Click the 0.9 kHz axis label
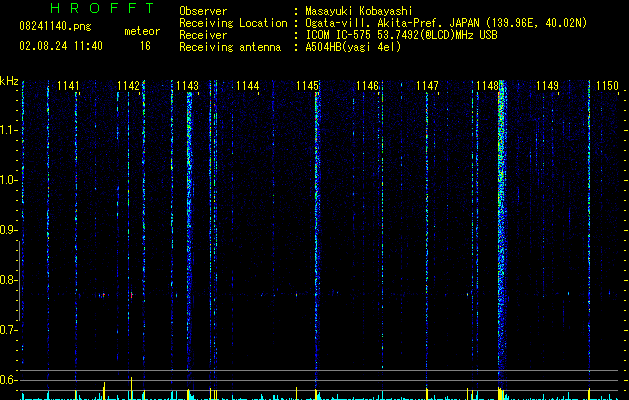The height and width of the screenshot is (400, 629). [8, 230]
